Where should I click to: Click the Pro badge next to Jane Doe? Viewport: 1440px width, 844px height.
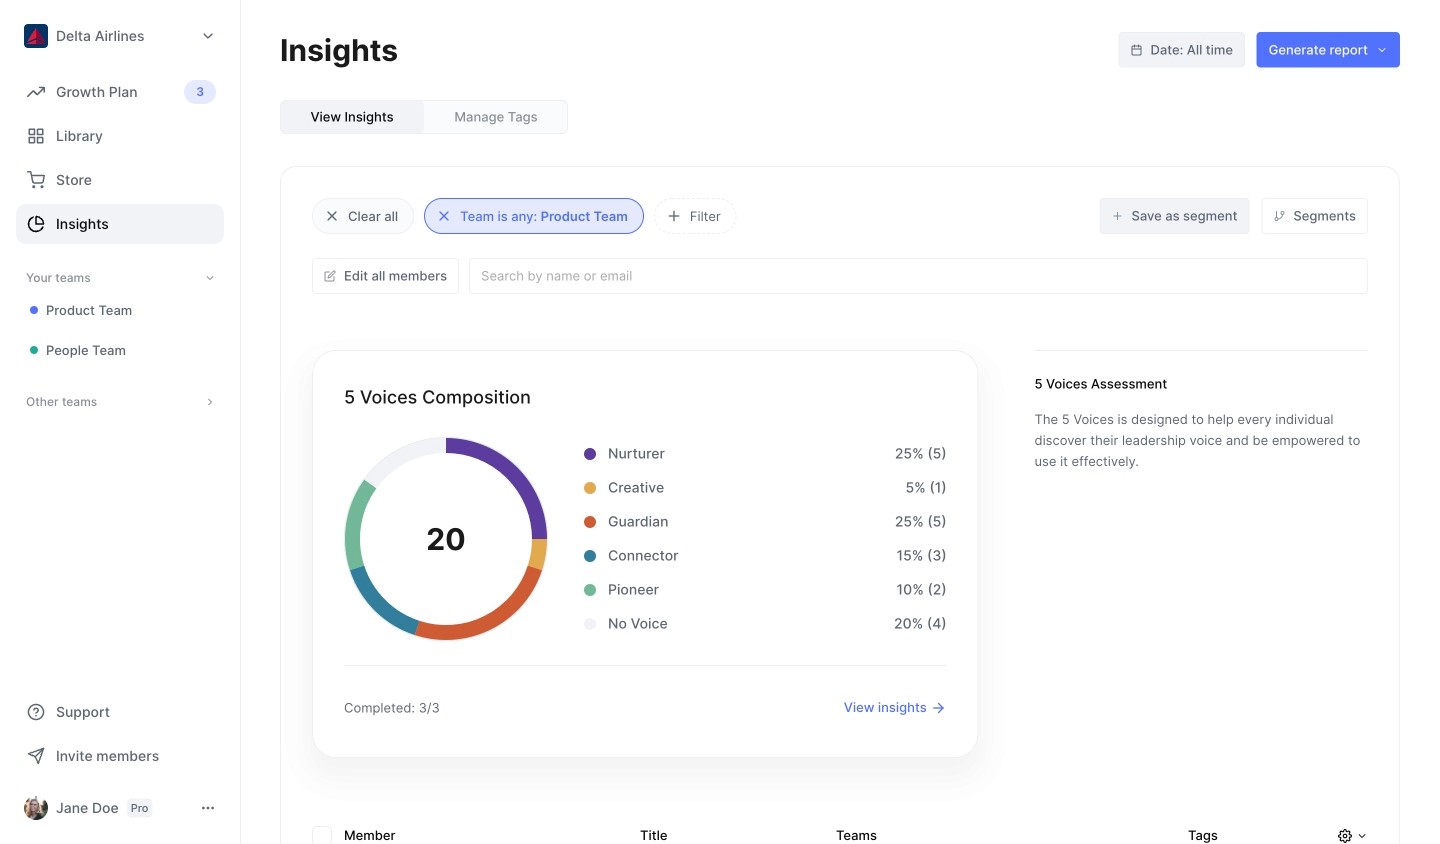pyautogui.click(x=139, y=808)
